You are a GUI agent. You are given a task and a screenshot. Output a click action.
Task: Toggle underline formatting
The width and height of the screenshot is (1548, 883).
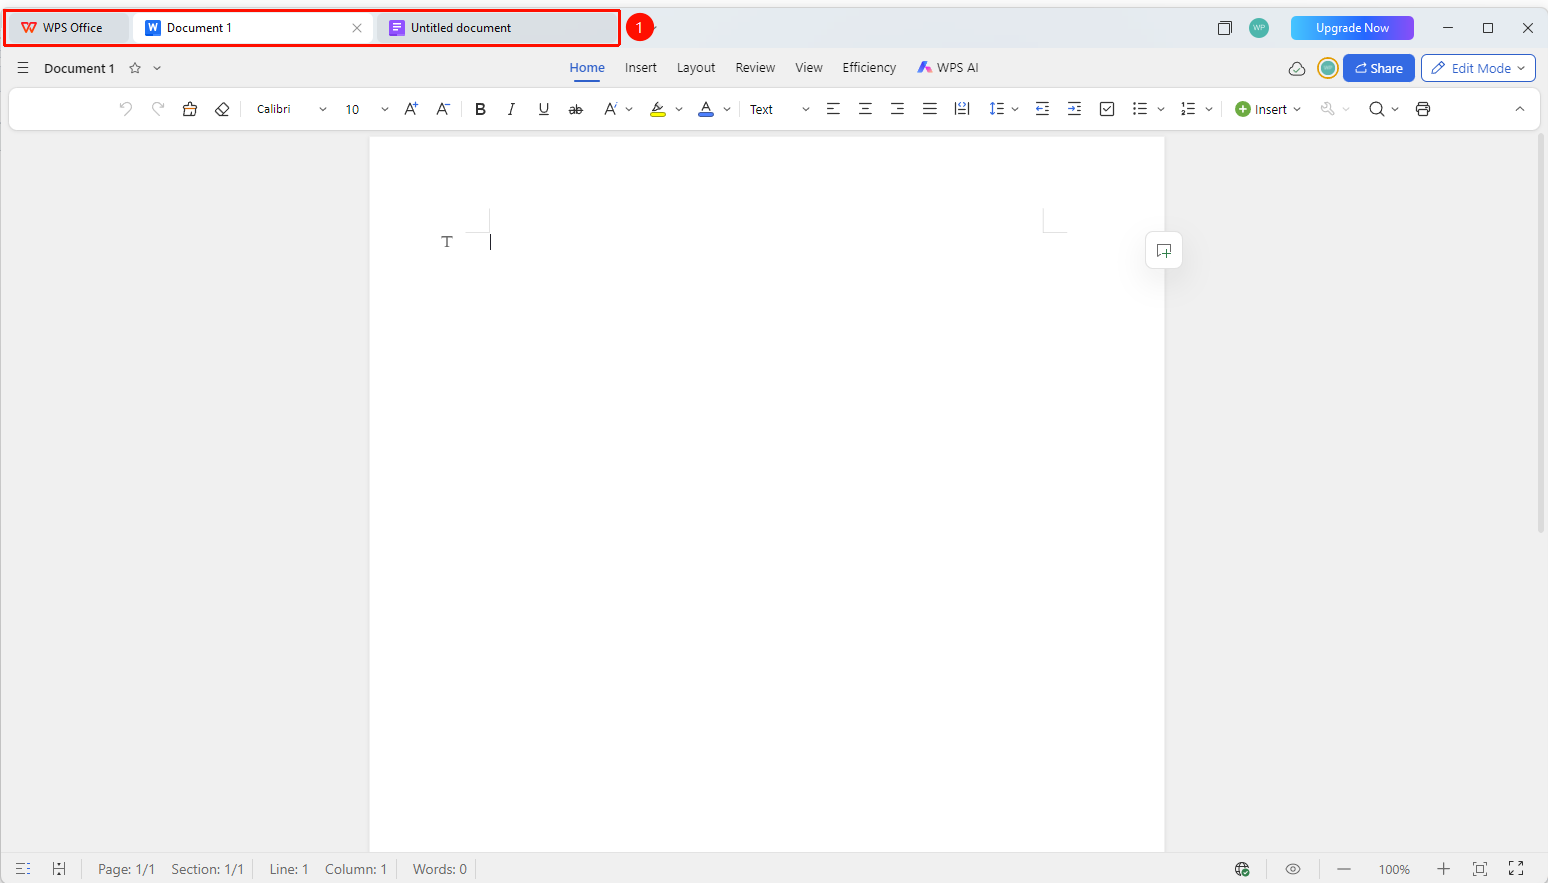543,109
